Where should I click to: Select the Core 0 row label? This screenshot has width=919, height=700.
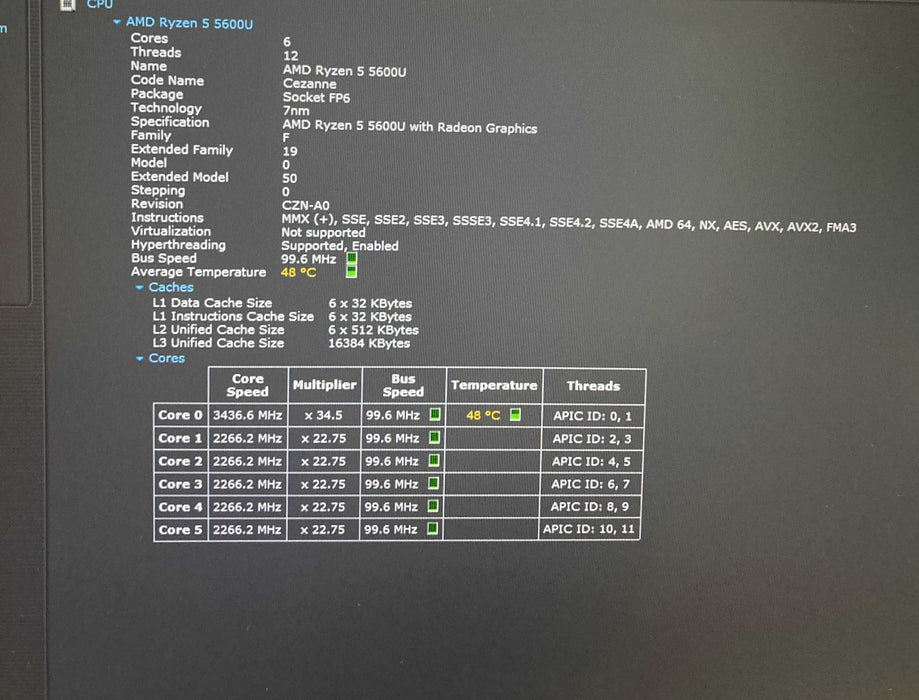coord(180,414)
